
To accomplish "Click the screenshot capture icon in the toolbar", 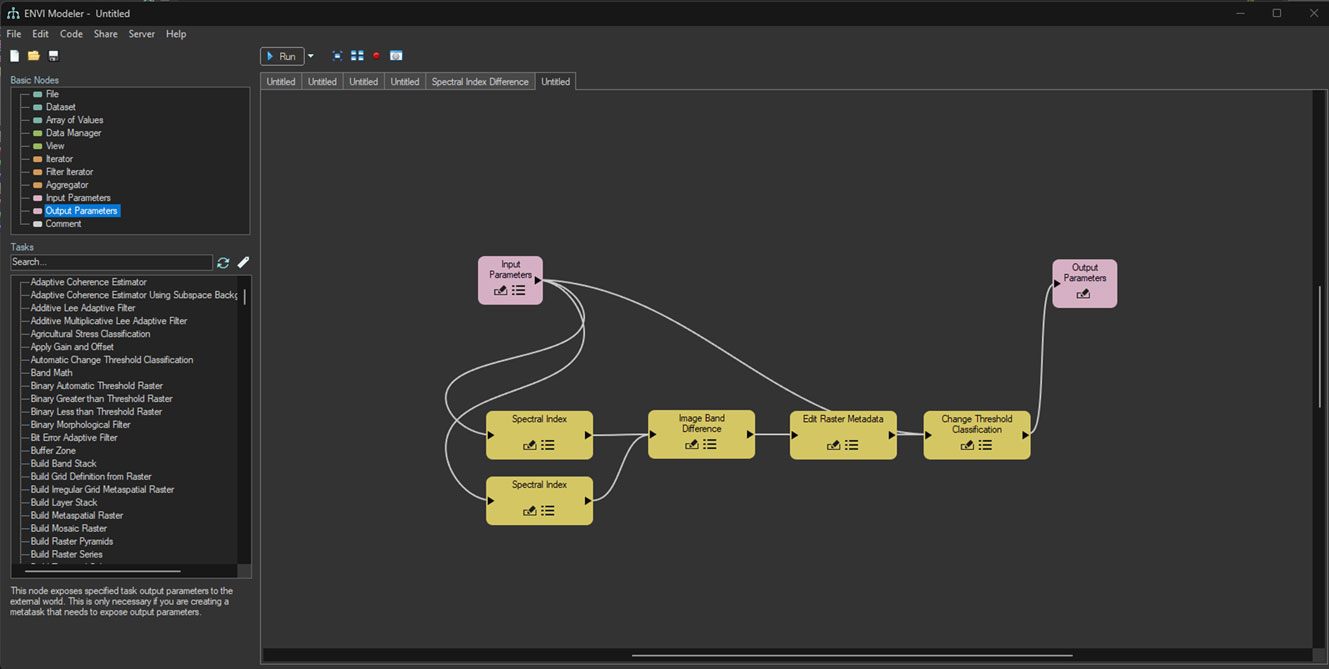I will [x=396, y=56].
